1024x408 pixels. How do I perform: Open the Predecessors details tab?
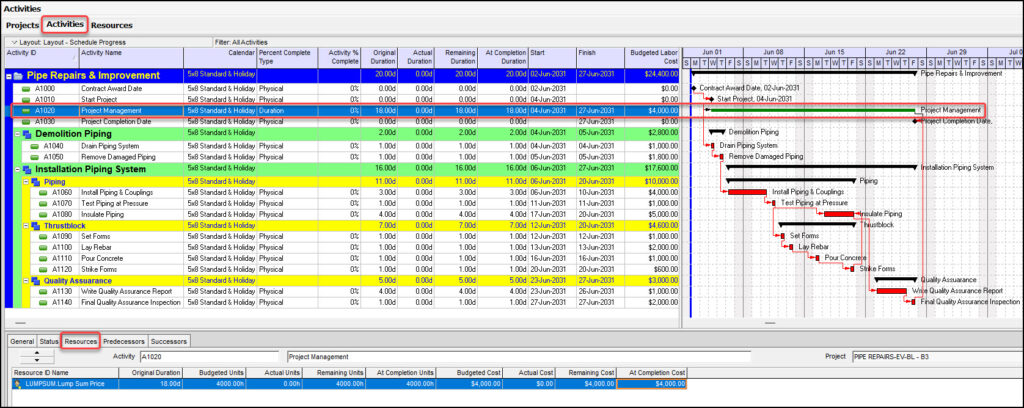pos(124,341)
